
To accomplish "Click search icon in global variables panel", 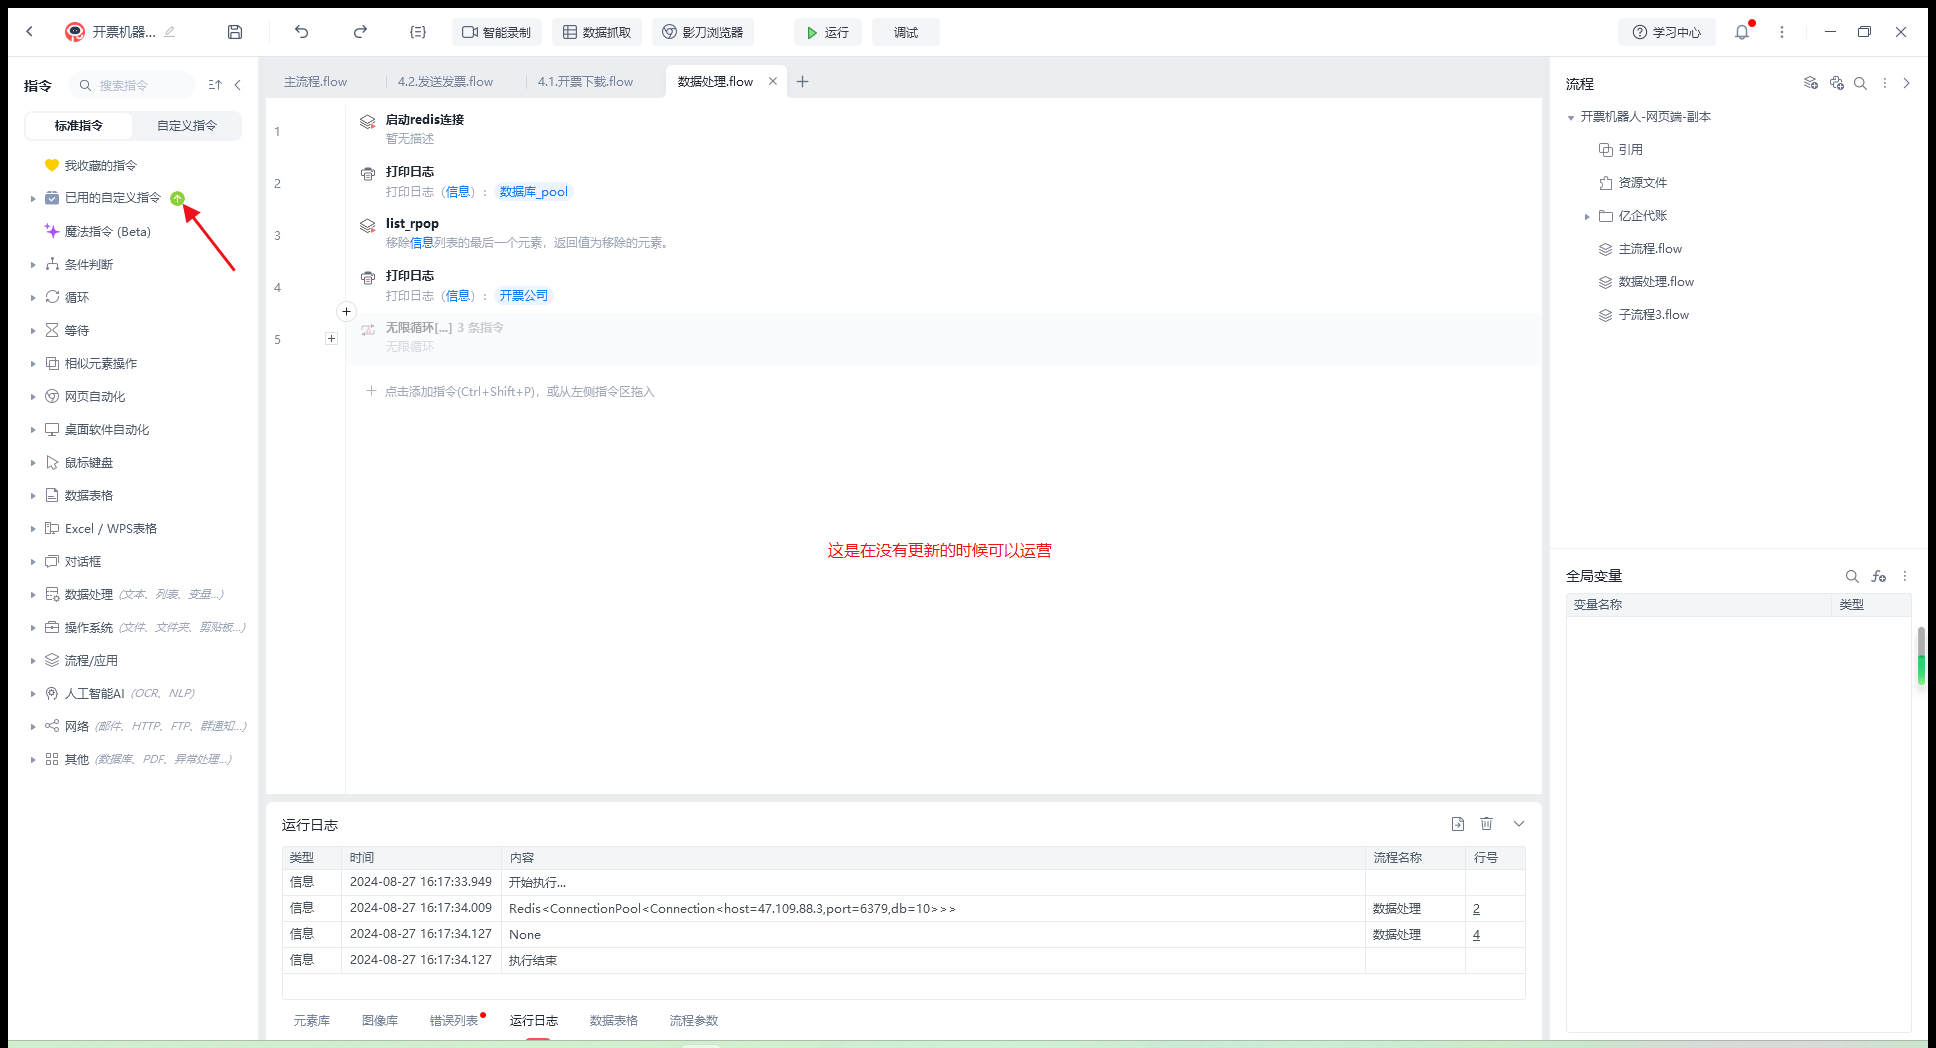I will [1852, 576].
